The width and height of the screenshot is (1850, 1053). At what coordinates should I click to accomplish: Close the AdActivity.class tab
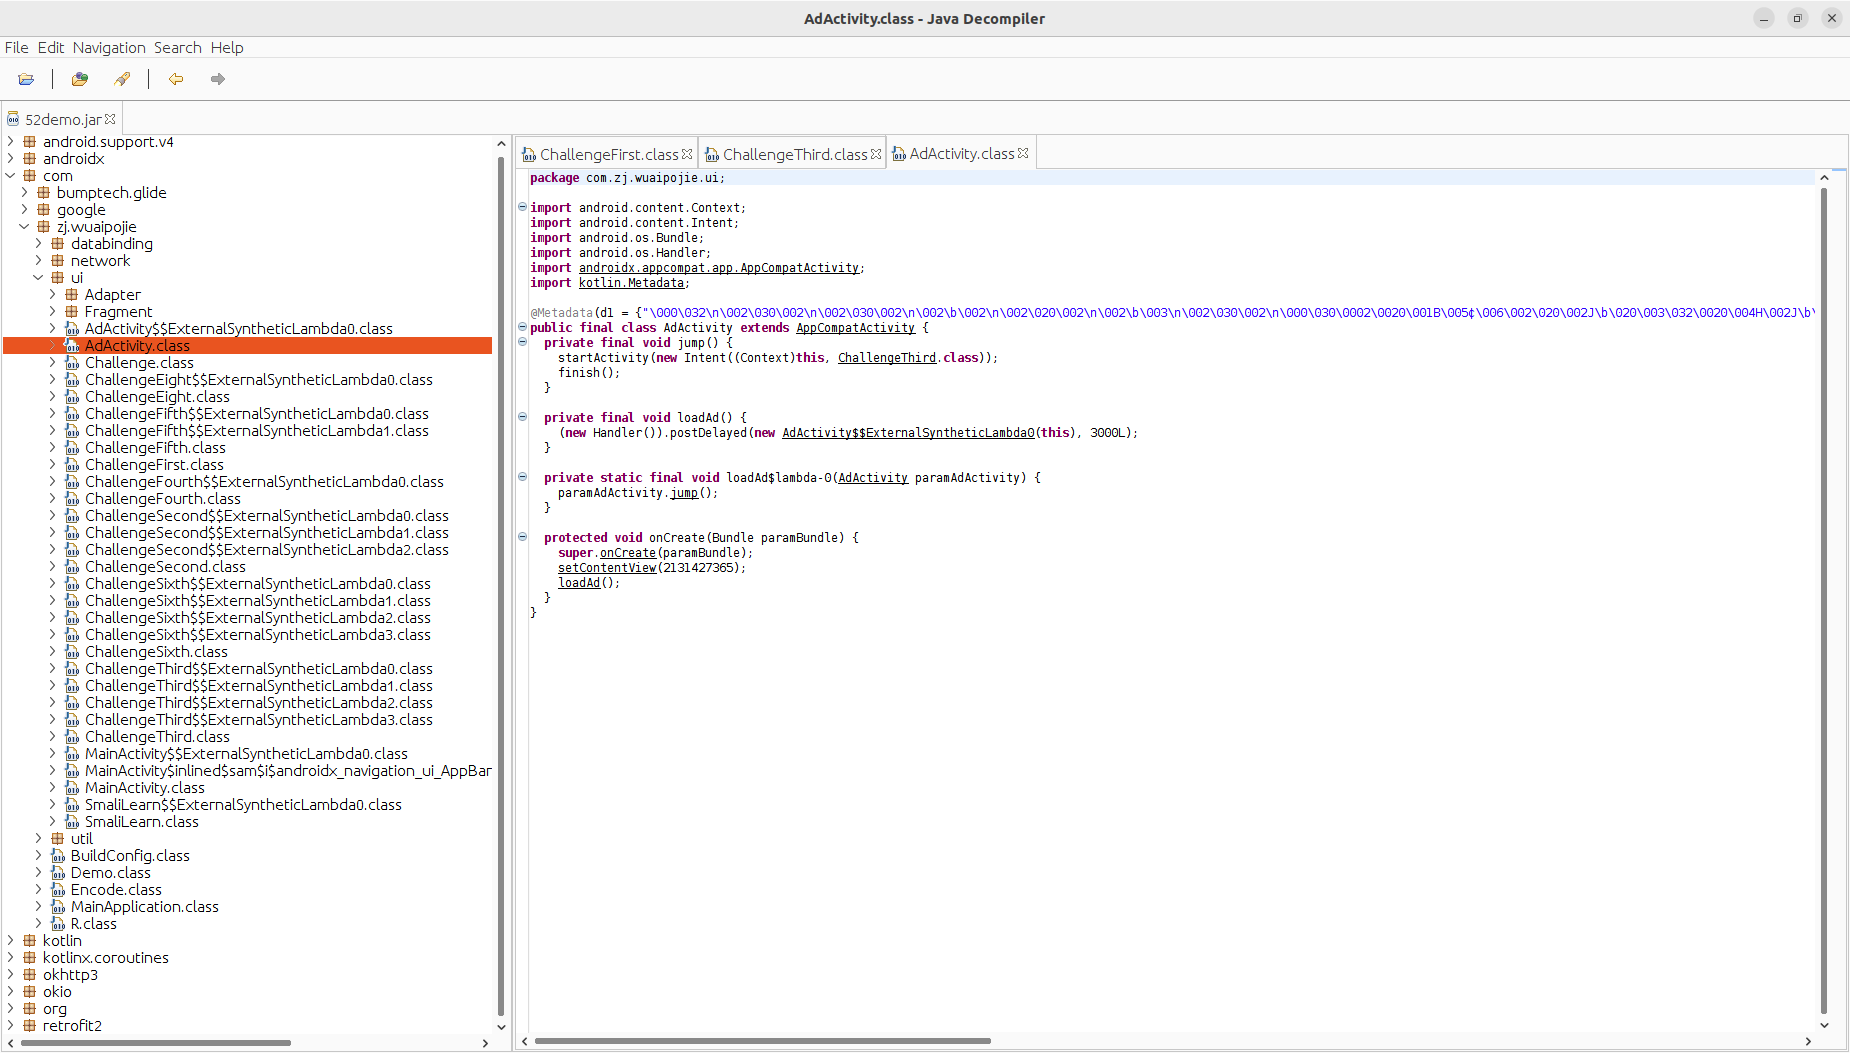1023,153
